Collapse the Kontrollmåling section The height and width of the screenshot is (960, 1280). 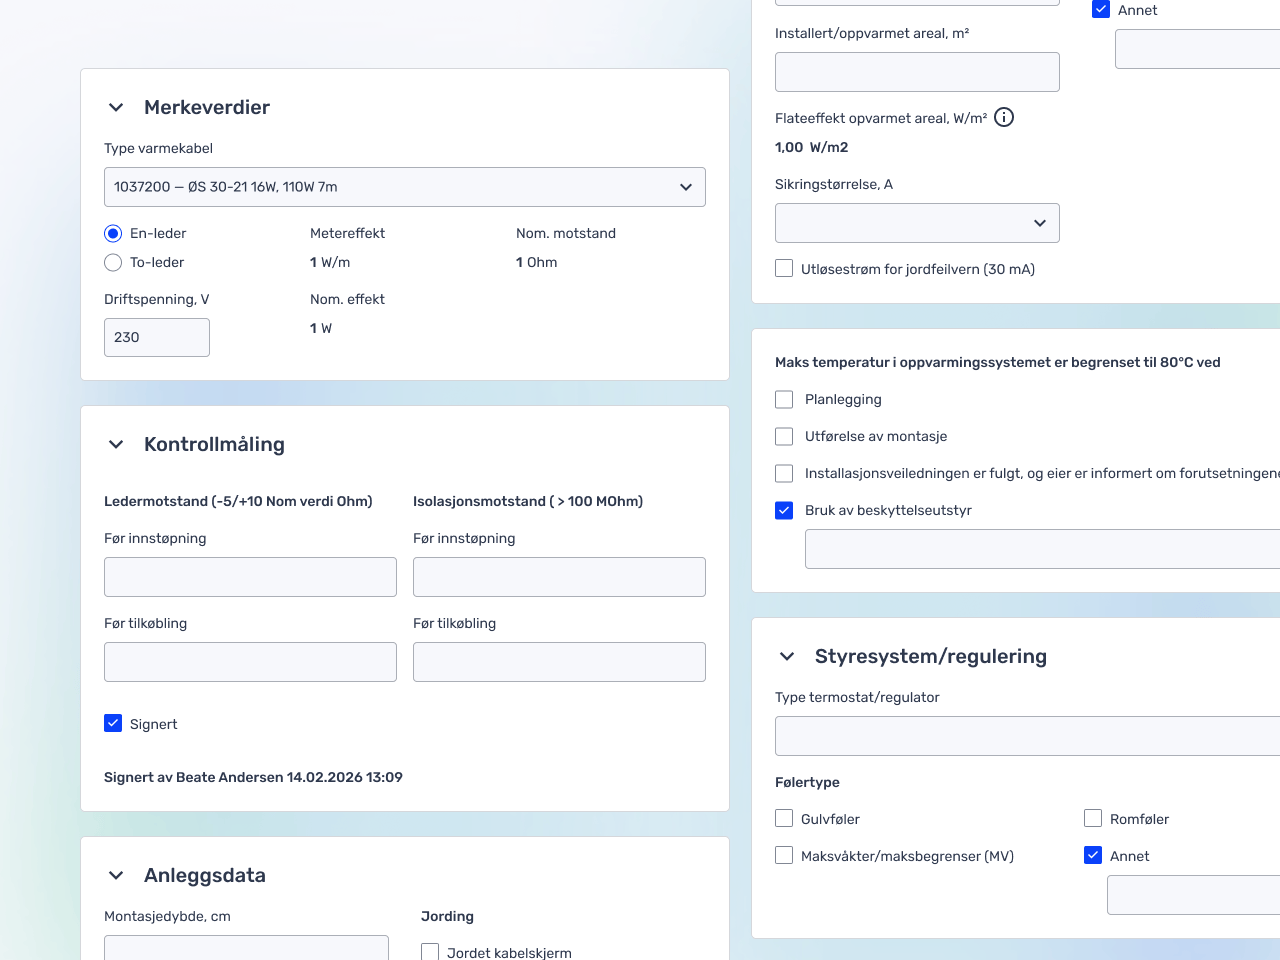tap(116, 445)
